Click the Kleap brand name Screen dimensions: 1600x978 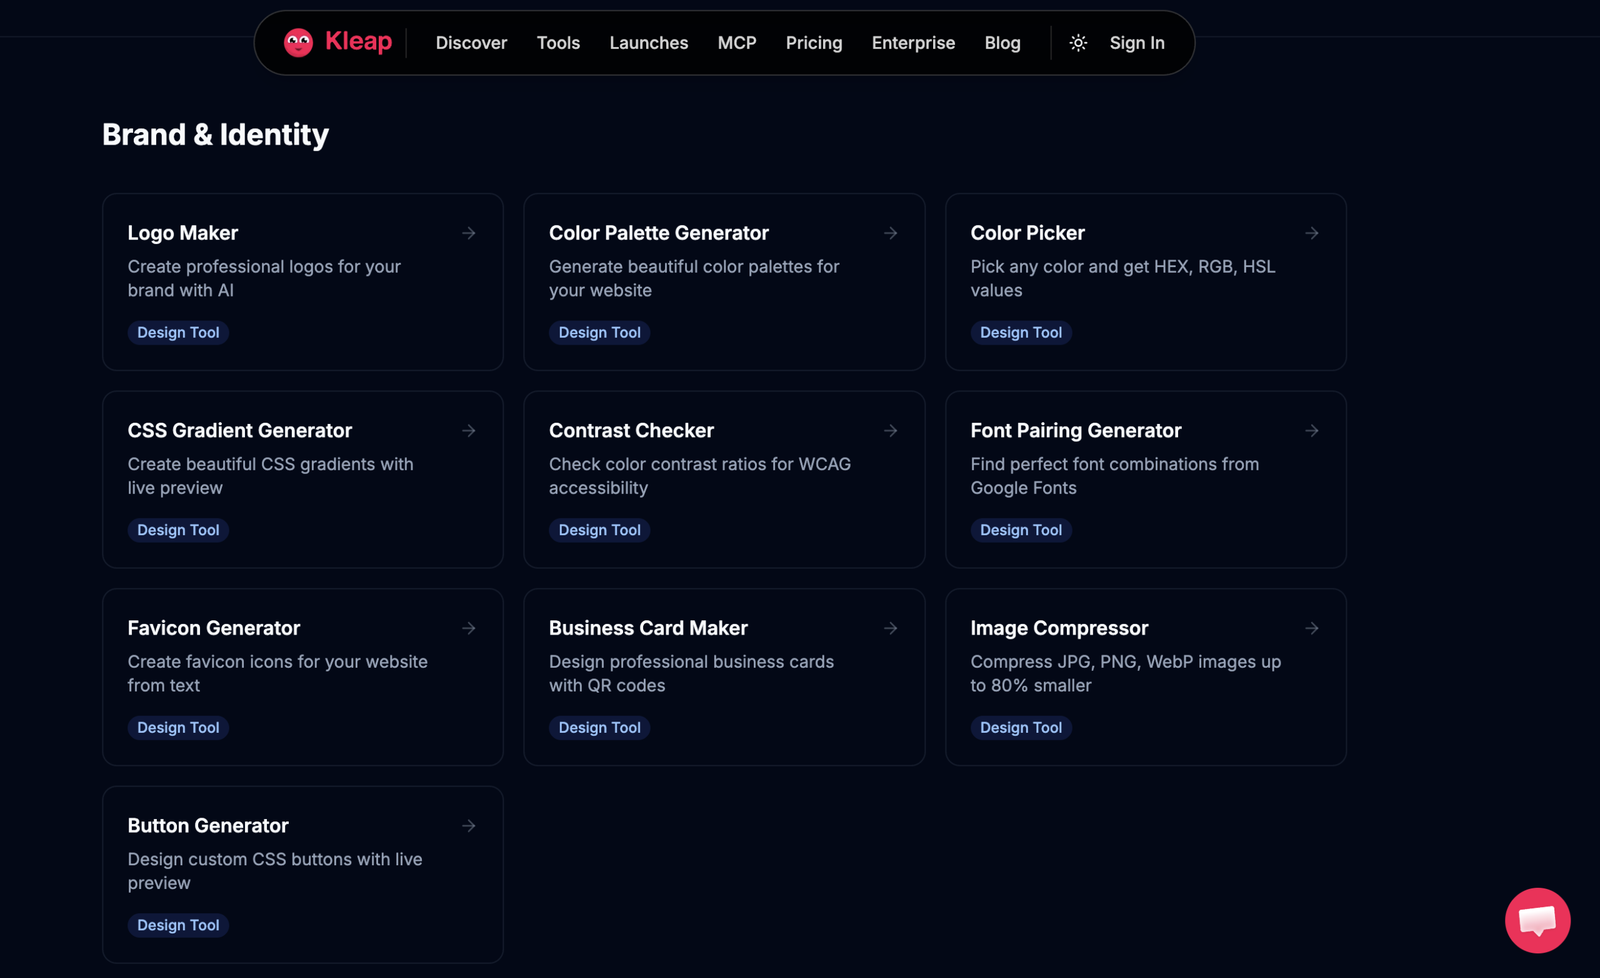click(358, 42)
